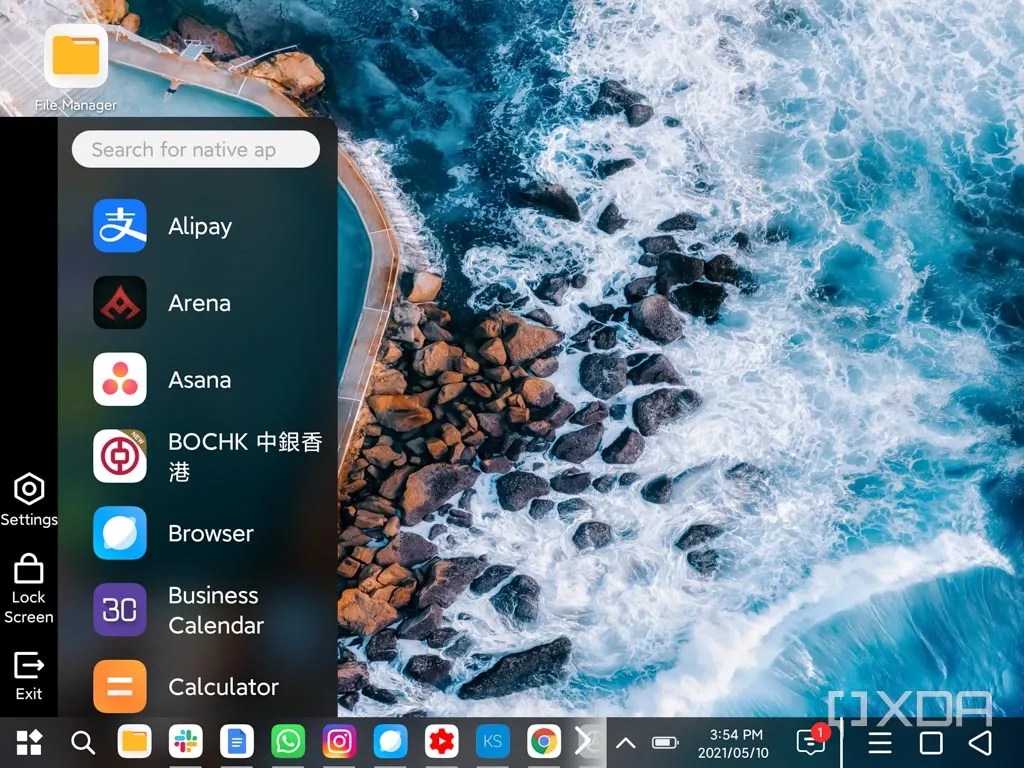Image resolution: width=1024 pixels, height=768 pixels.
Task: Click the search for native apps field
Action: click(x=195, y=149)
